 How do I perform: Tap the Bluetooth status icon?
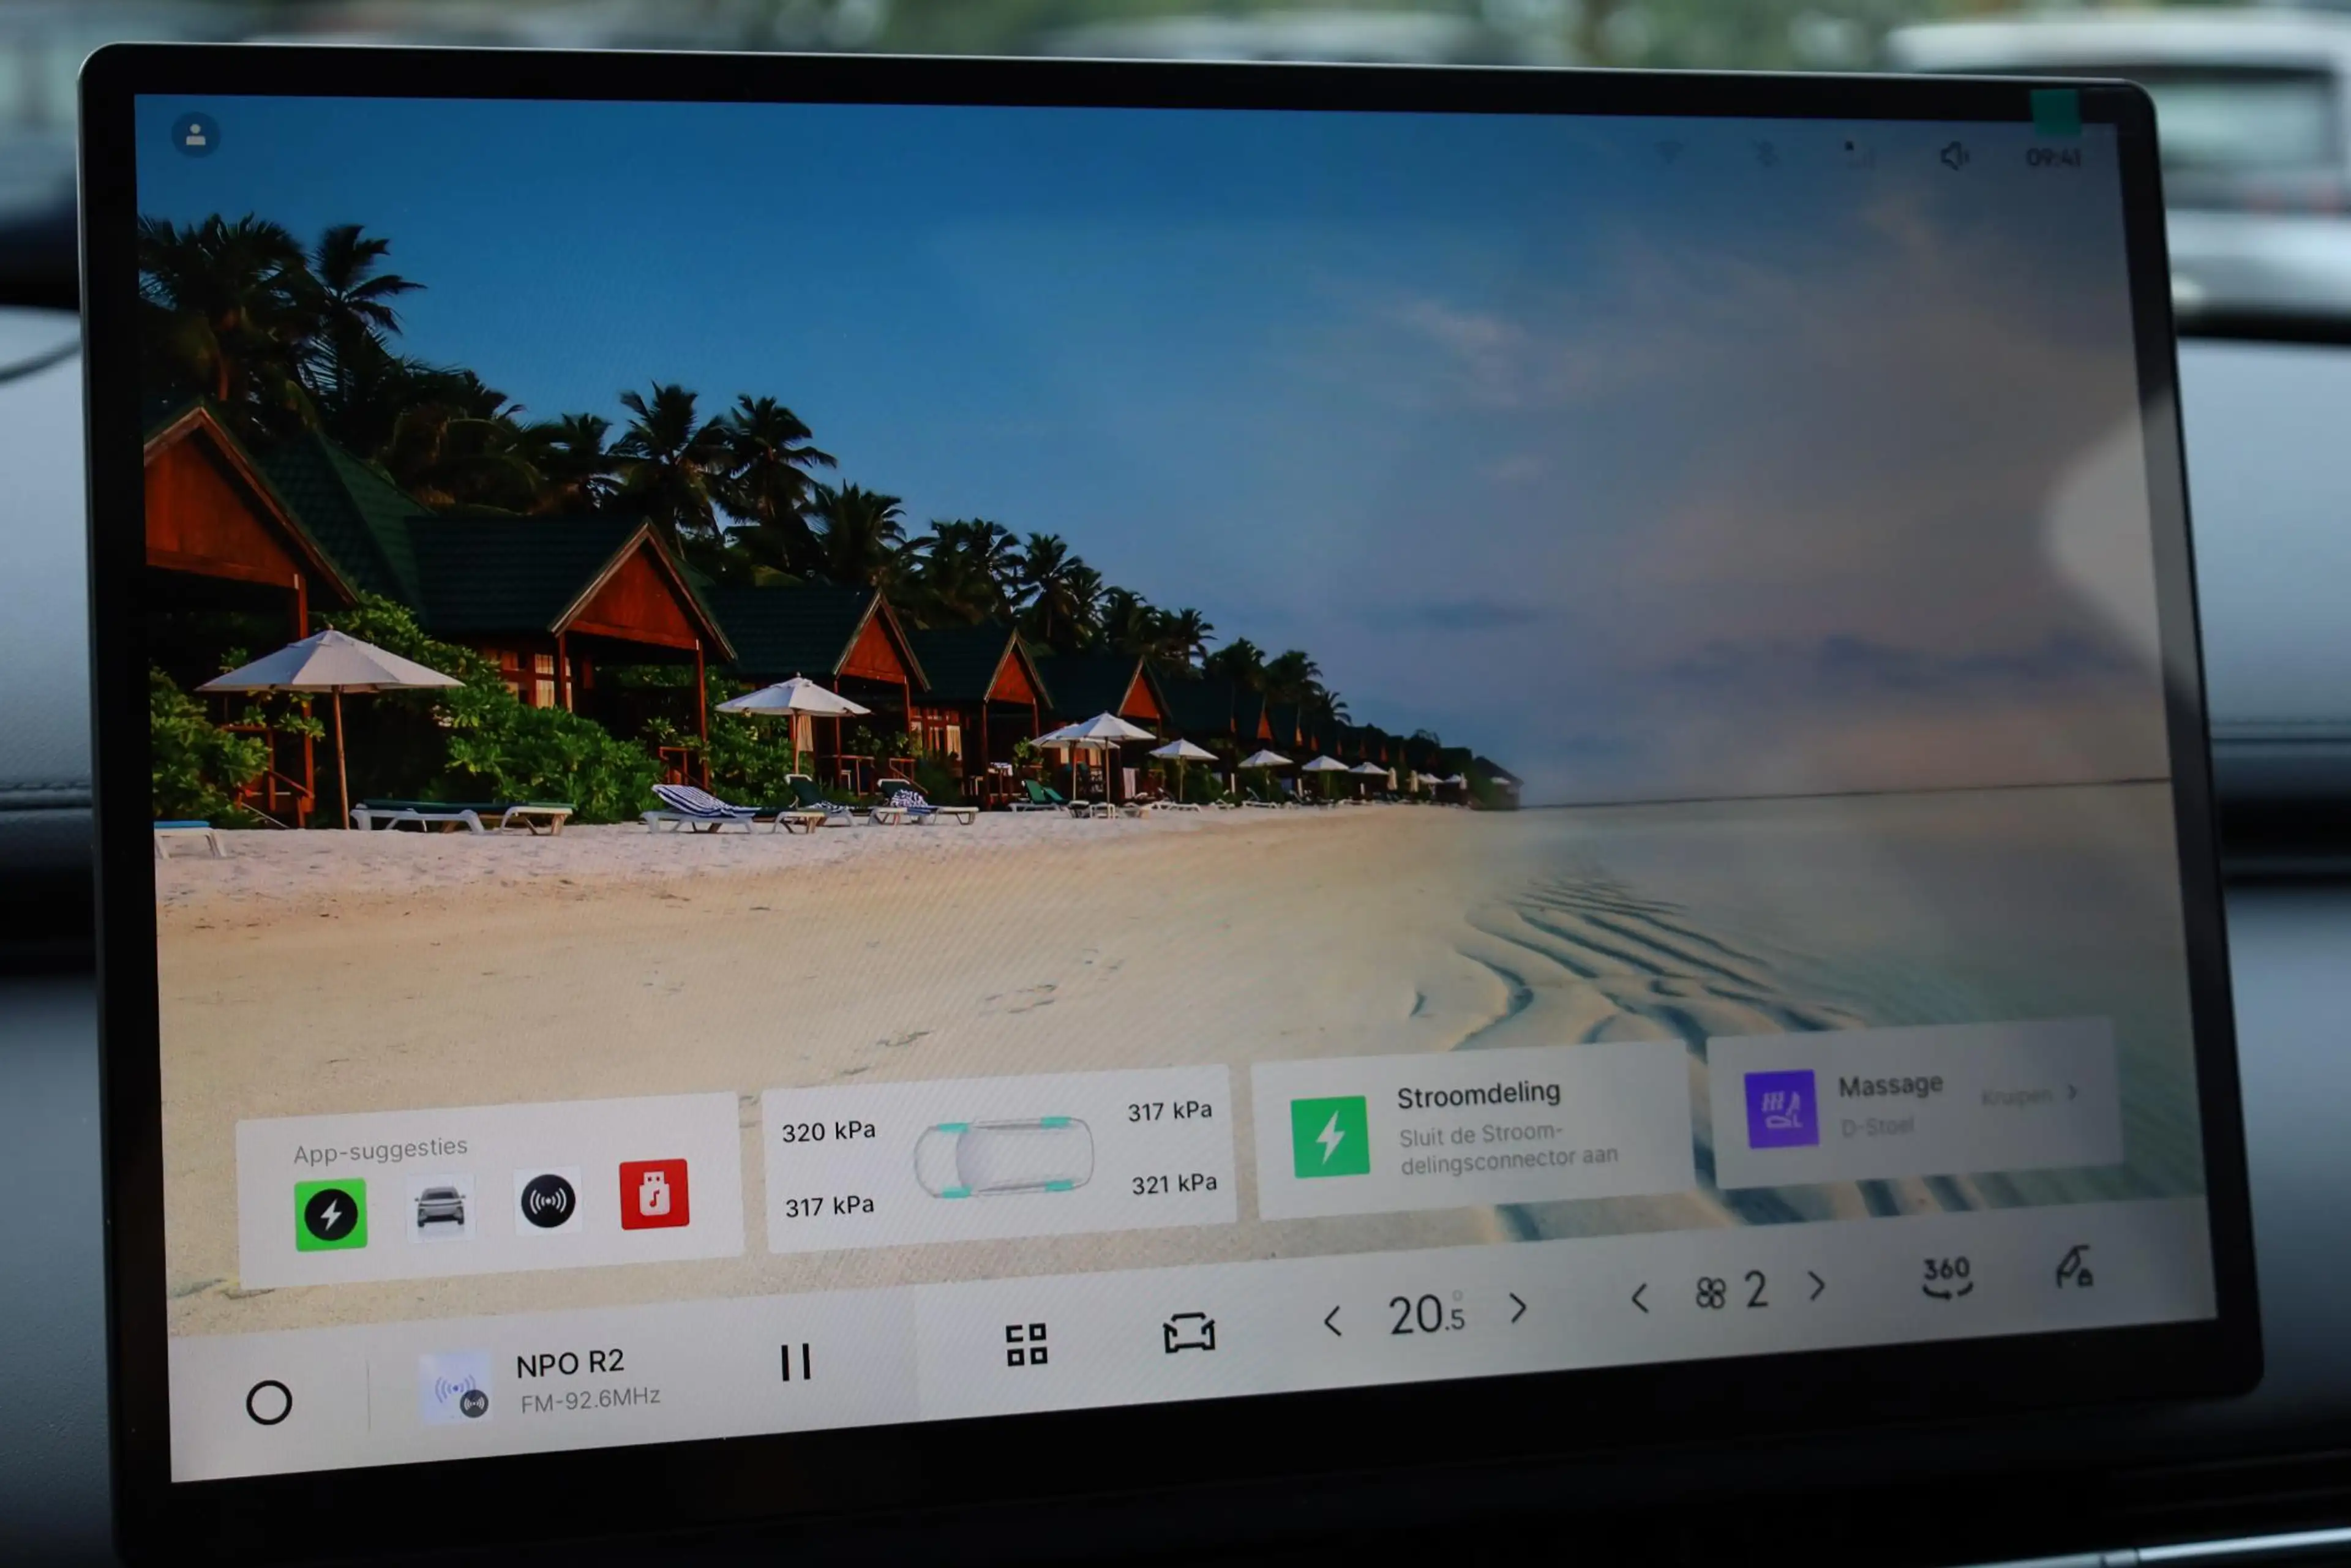(x=1767, y=154)
